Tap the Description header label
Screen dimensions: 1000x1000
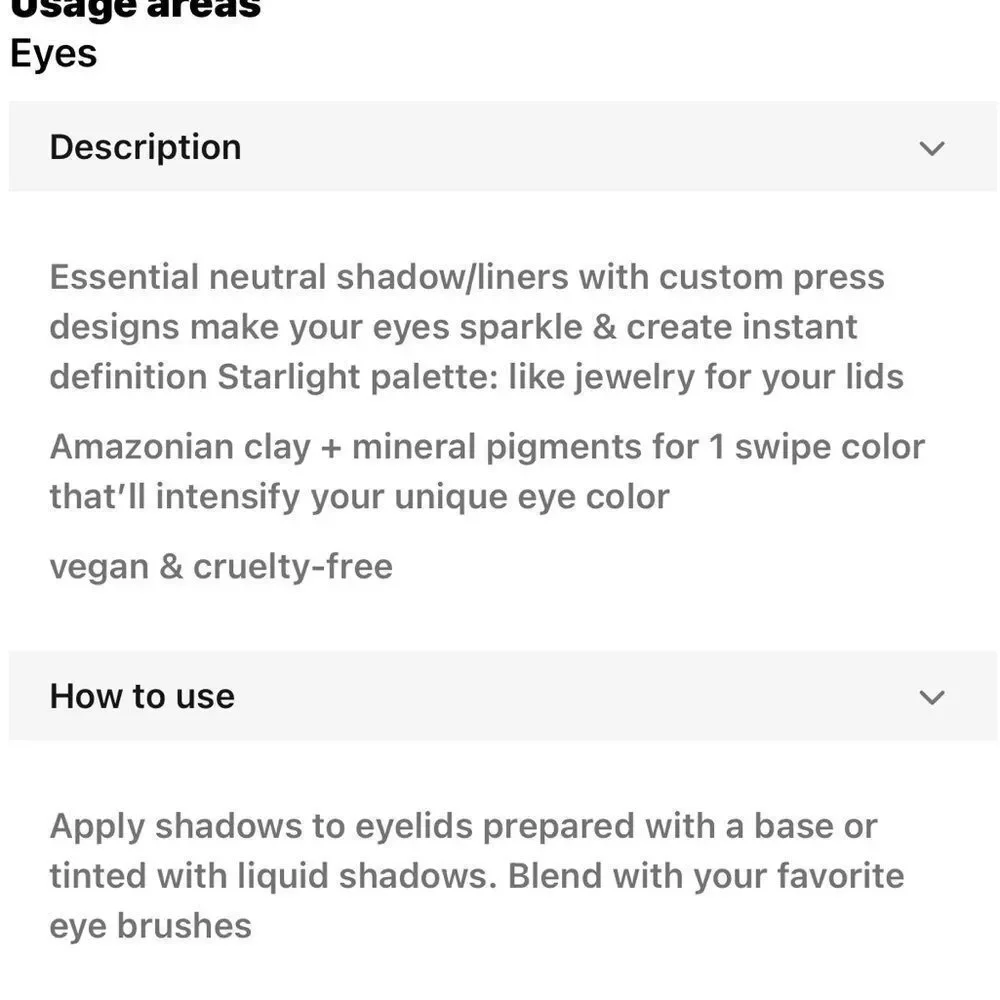coord(145,147)
